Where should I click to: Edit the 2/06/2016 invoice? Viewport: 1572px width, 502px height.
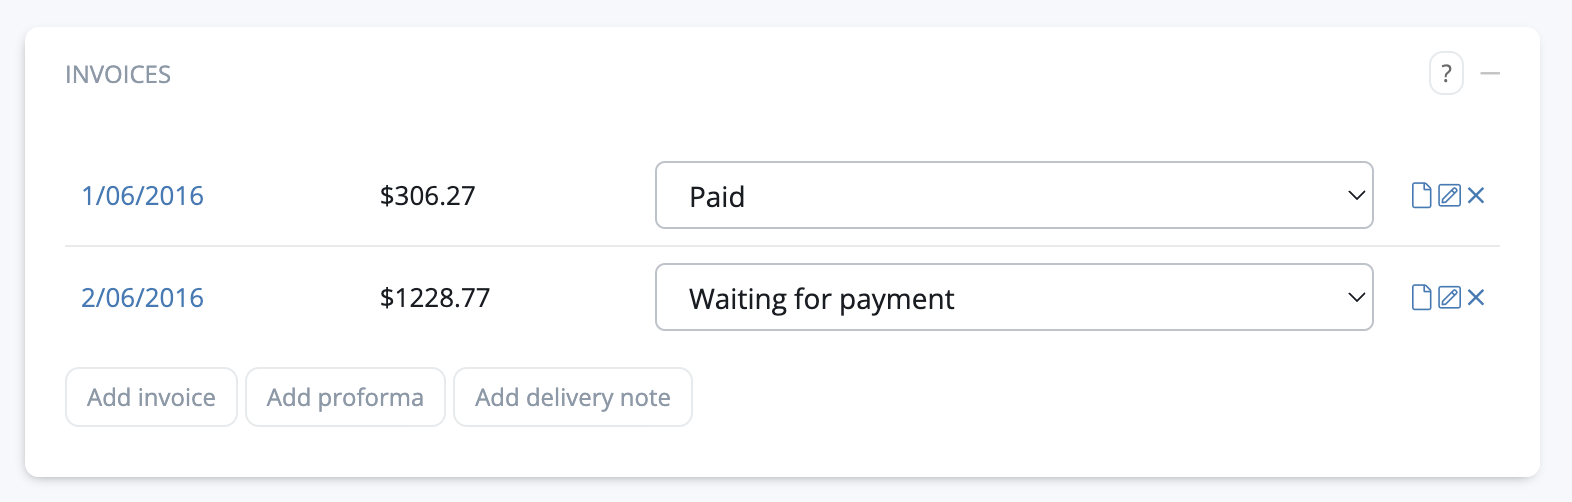(1449, 298)
